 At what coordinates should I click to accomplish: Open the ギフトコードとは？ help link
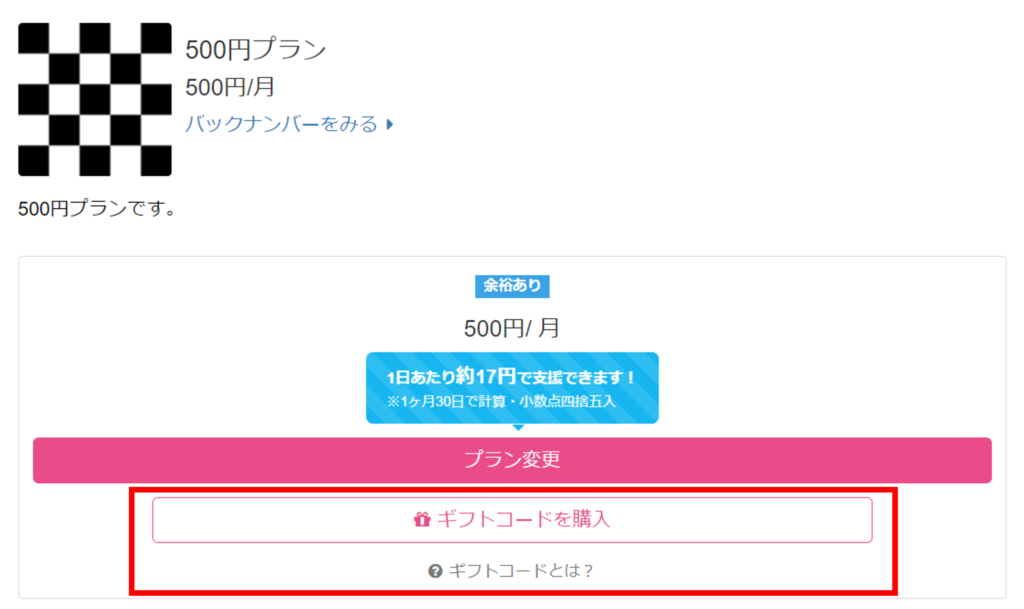point(521,571)
